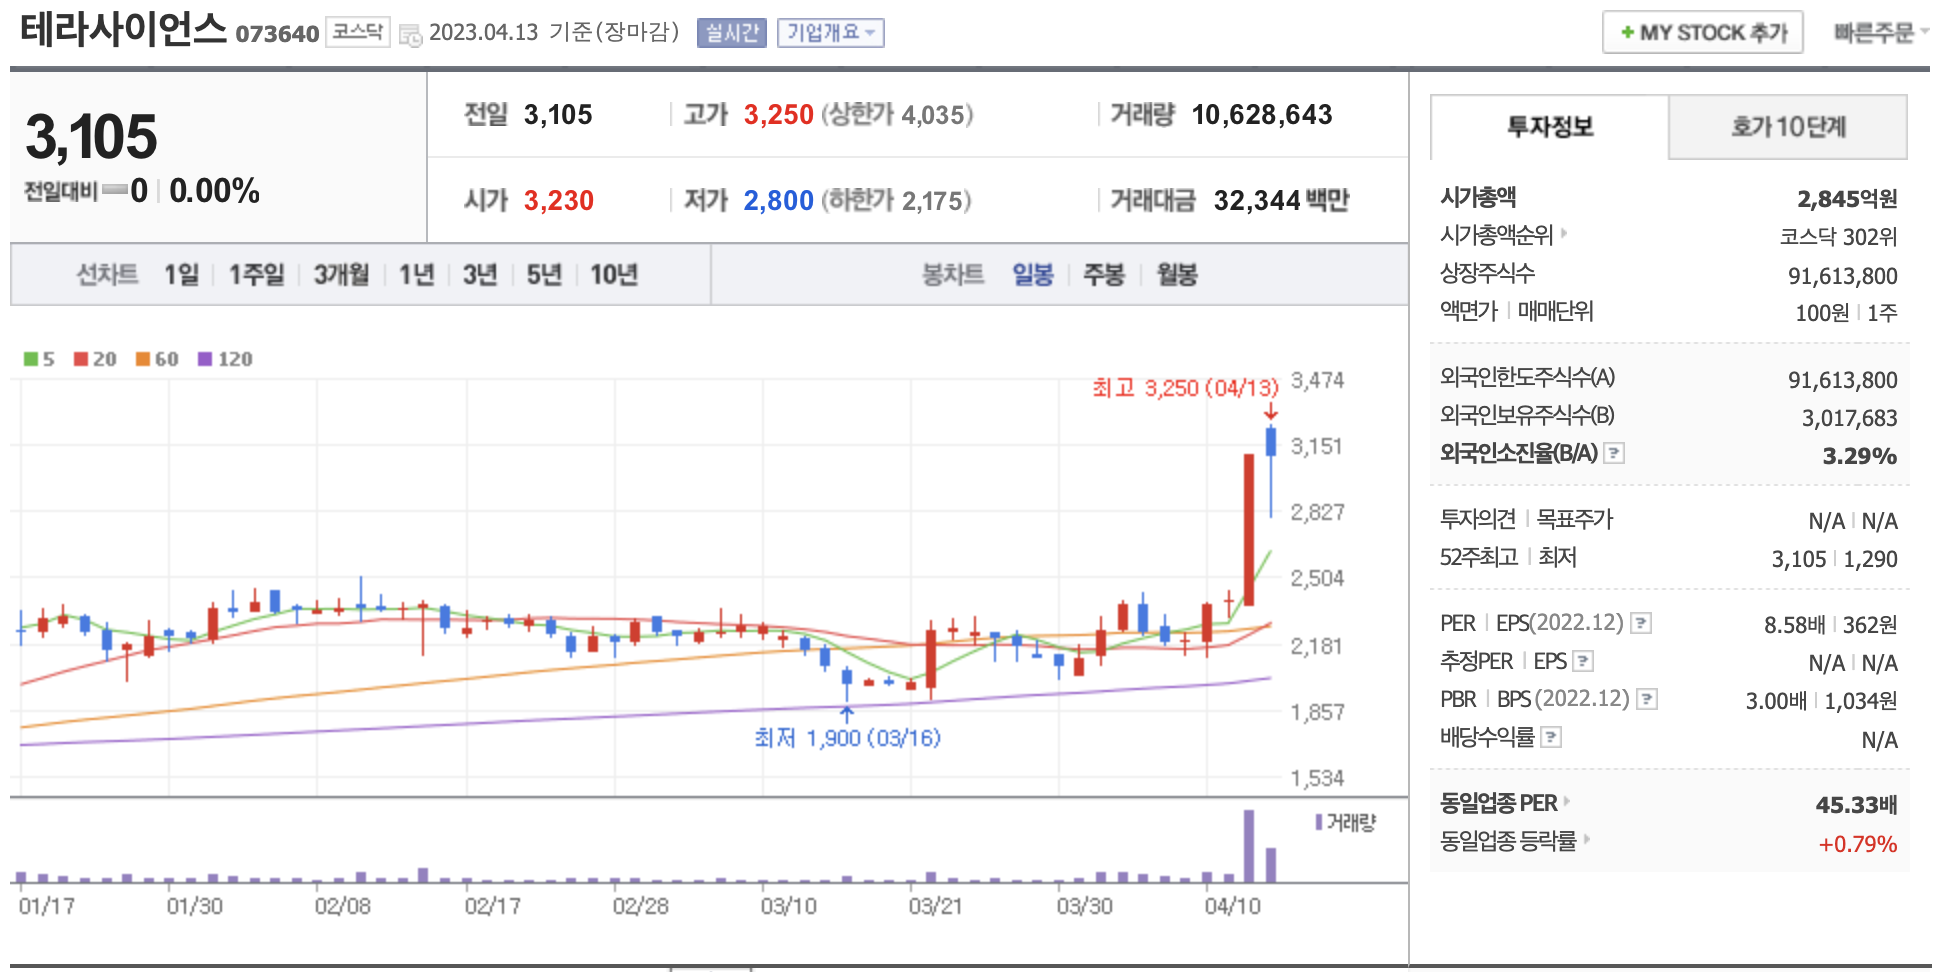Click help icon next to PER EPS(2022.12)
The width and height of the screenshot is (1942, 972).
click(x=1640, y=623)
